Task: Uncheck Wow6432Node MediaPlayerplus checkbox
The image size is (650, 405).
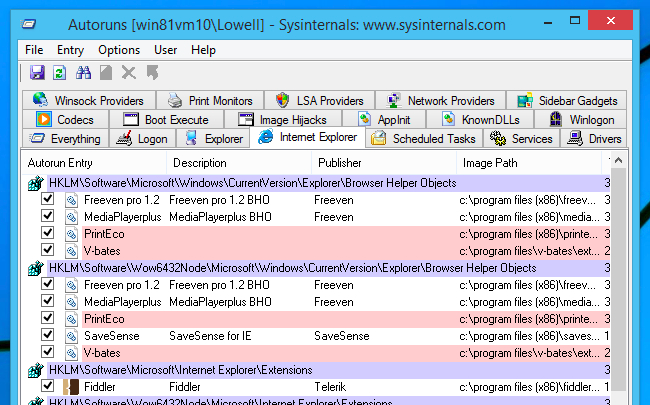Action: (x=48, y=301)
